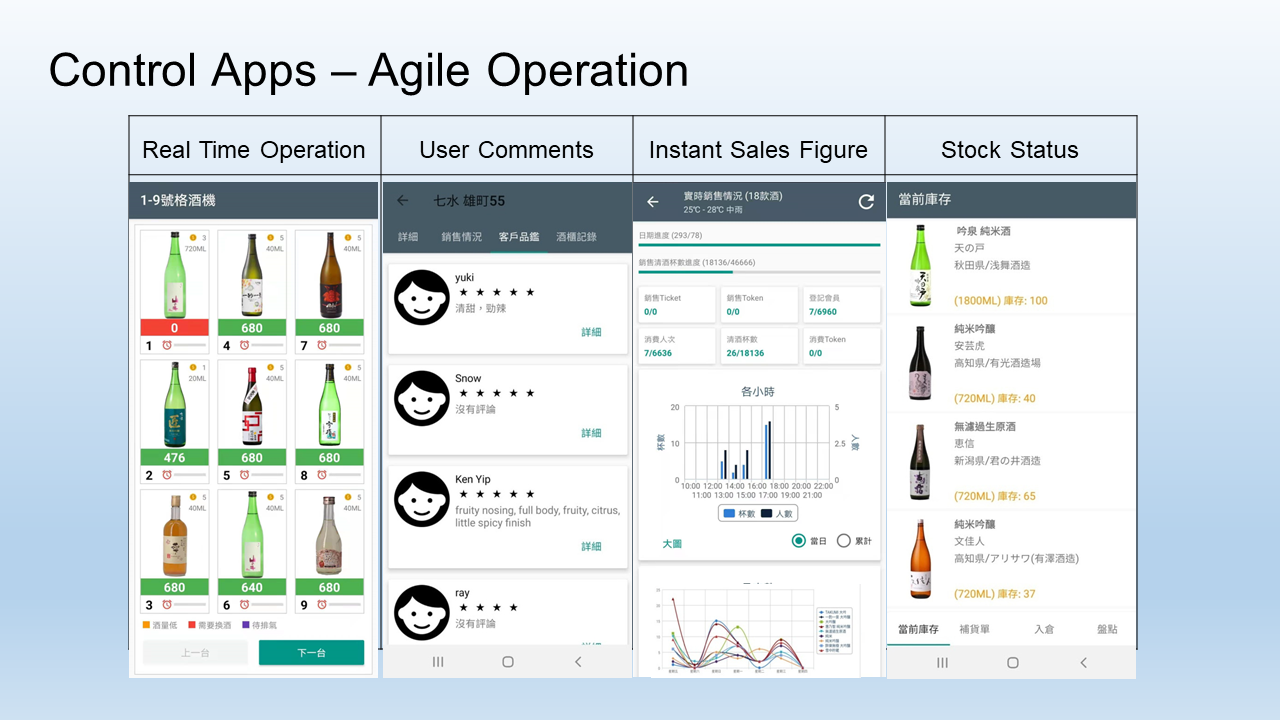Tap Snow's avatar icon in the comments list

421,398
